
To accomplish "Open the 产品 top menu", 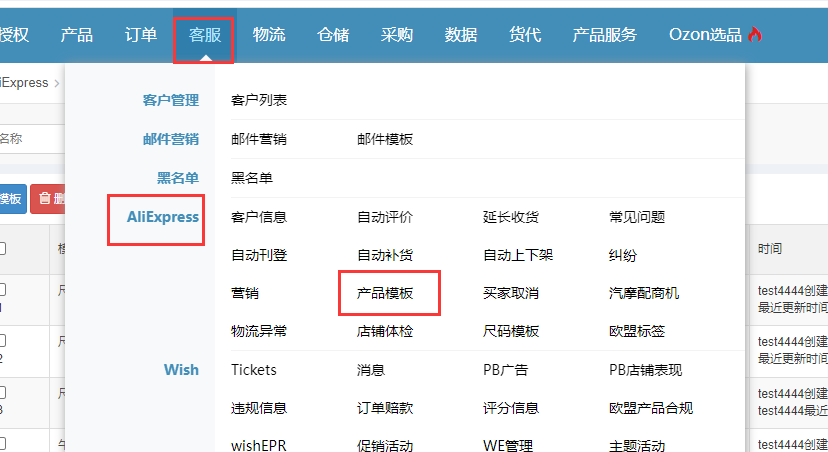I will coord(77,35).
